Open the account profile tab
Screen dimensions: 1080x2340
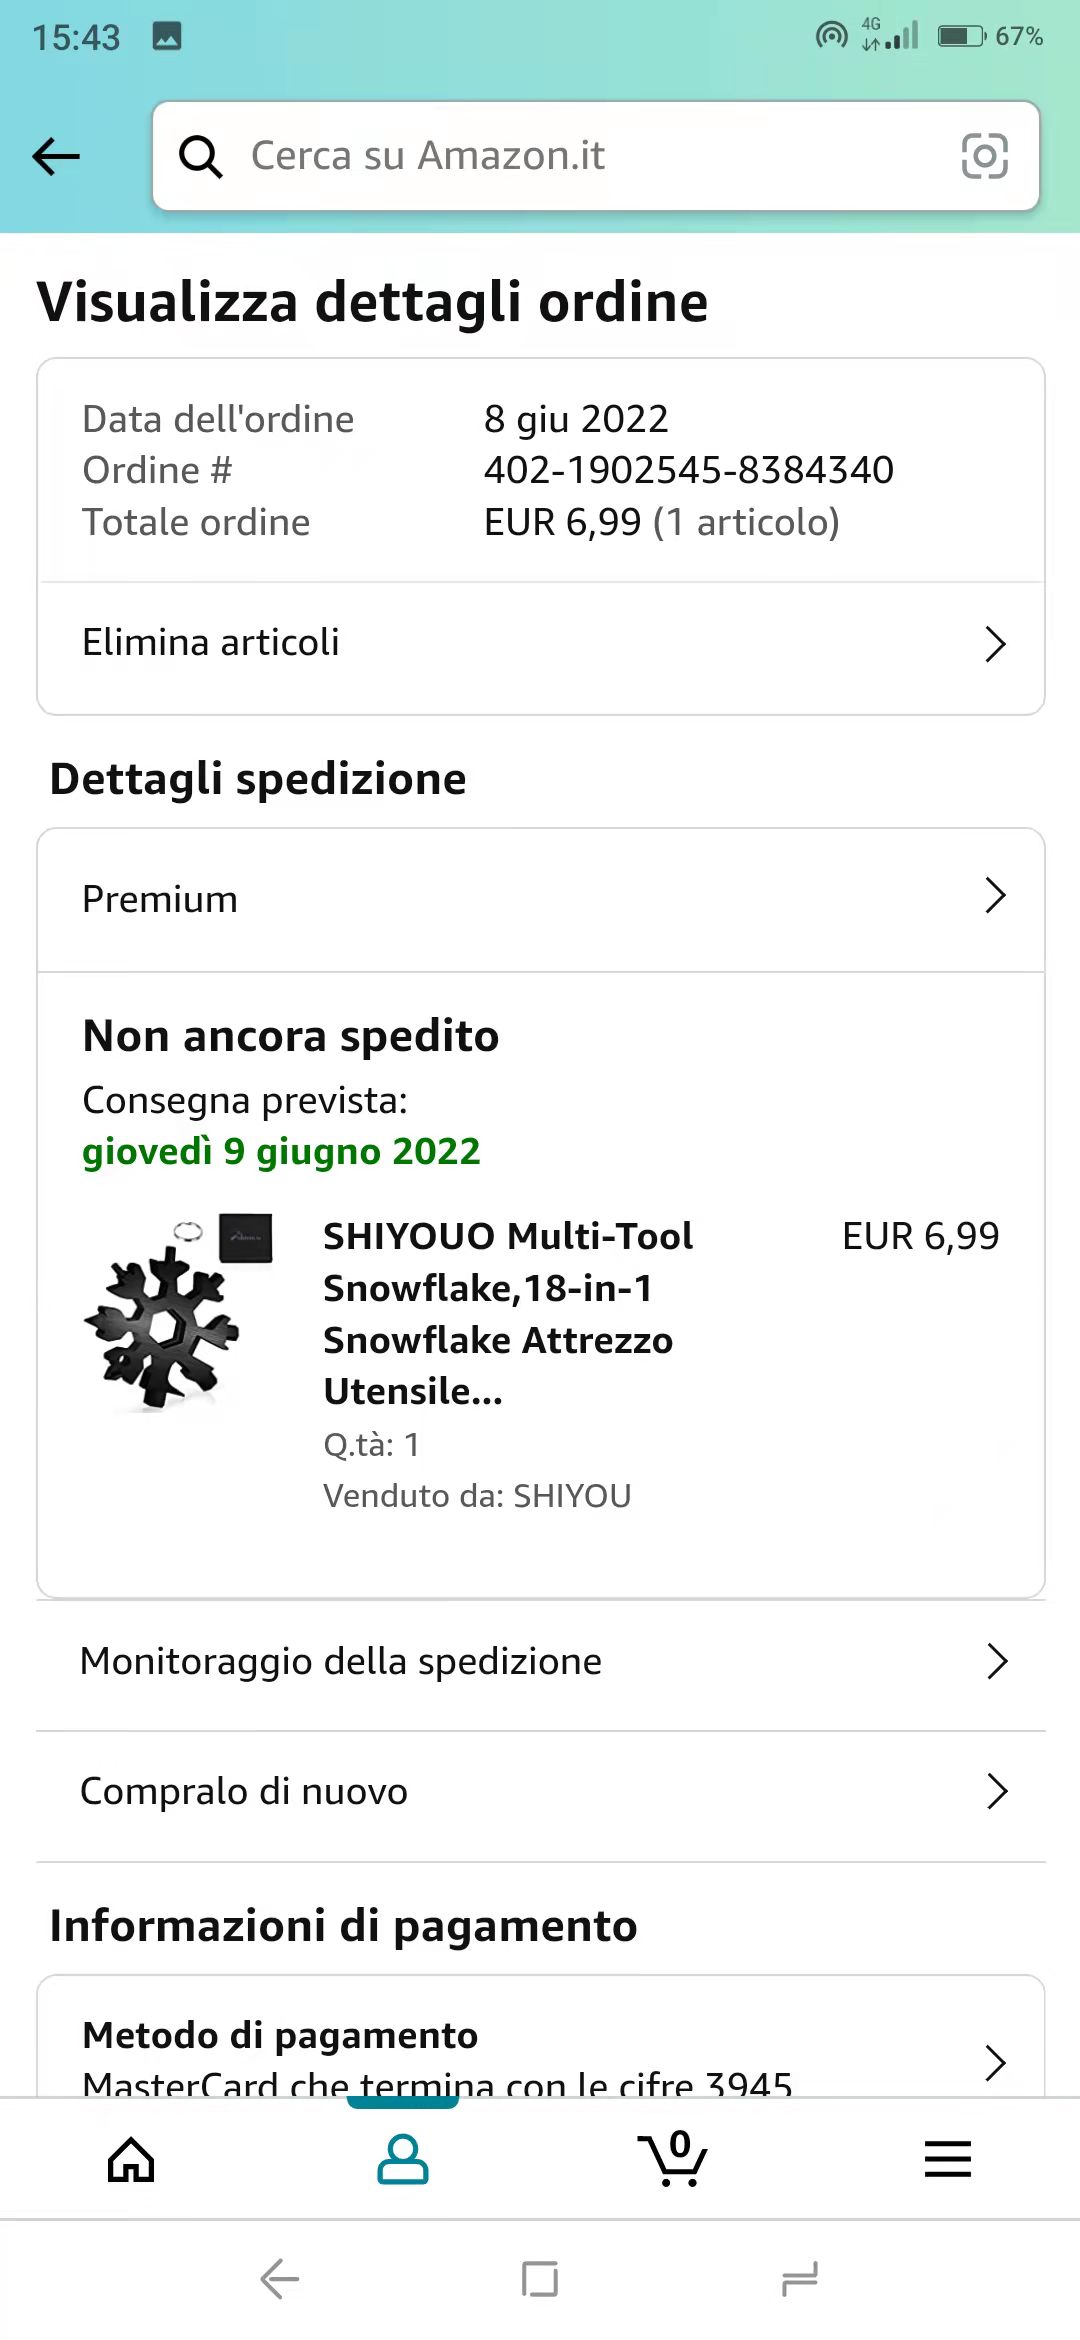[403, 2159]
